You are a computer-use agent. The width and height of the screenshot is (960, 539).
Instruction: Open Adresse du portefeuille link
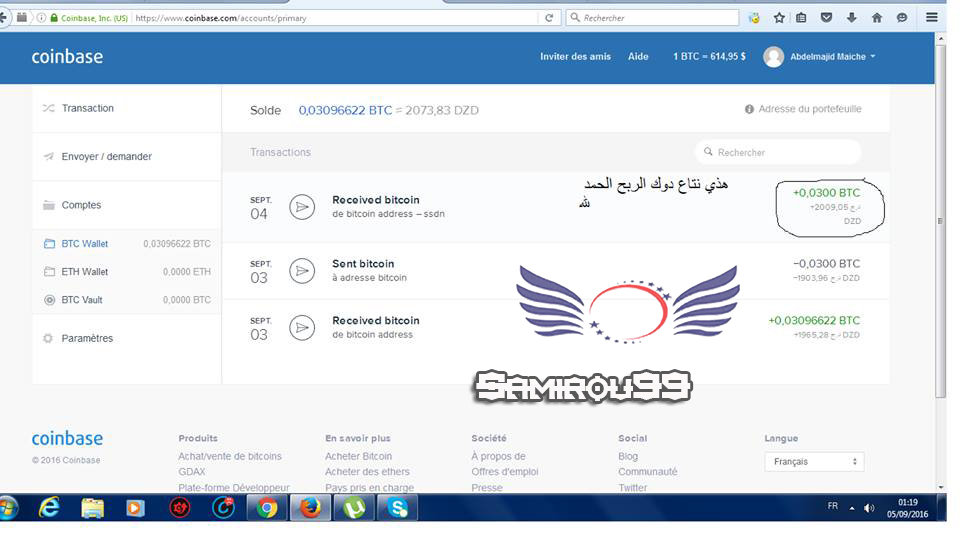pos(803,109)
